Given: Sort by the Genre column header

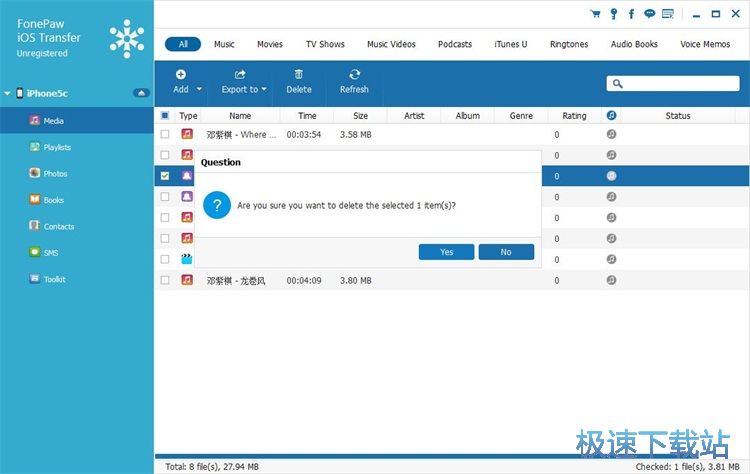Looking at the screenshot, I should pos(521,116).
